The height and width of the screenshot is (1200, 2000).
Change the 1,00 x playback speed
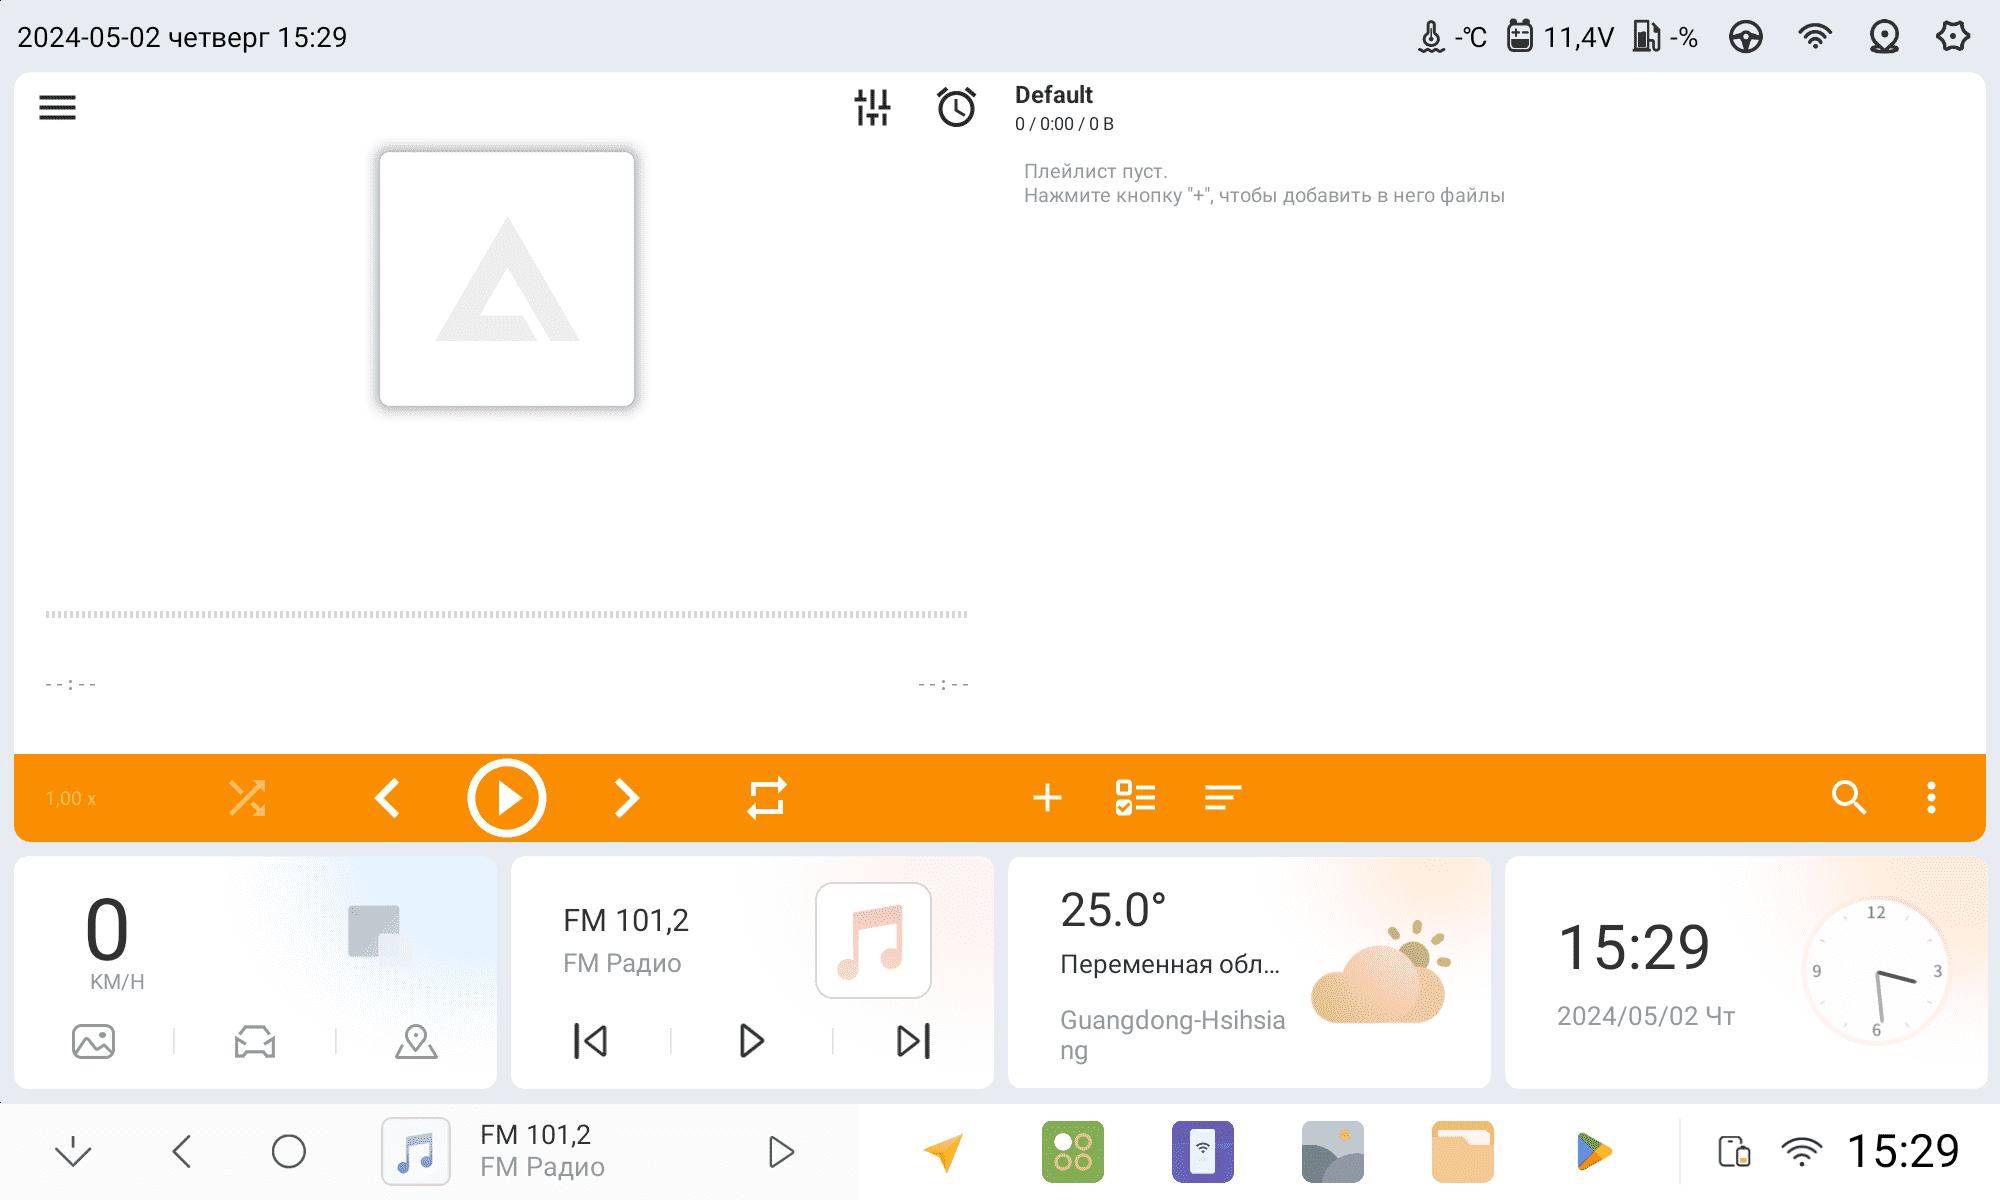coord(70,799)
